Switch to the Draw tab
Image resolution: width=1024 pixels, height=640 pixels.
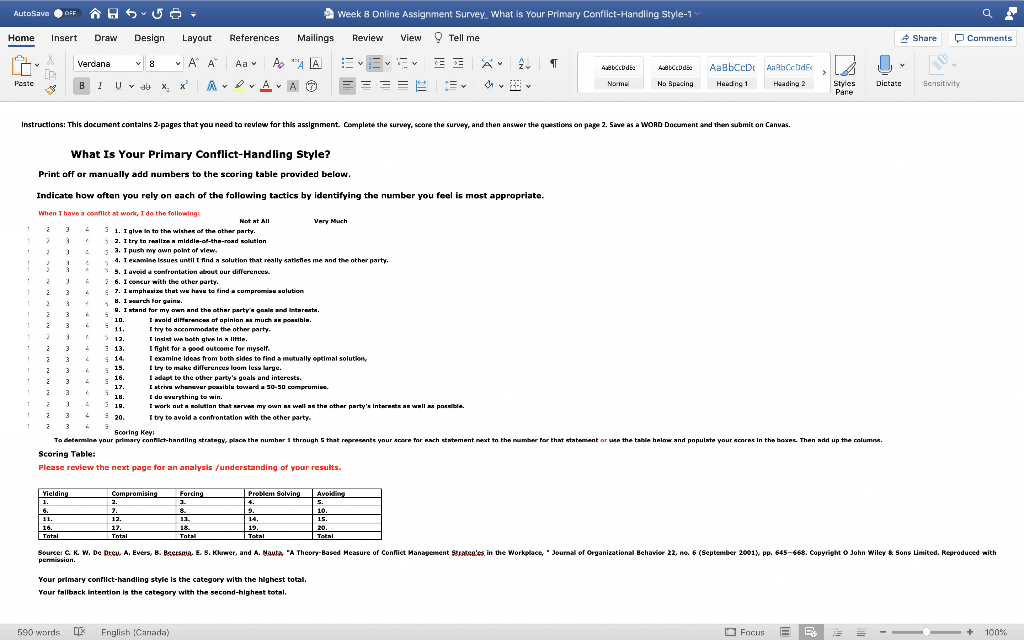(x=106, y=38)
